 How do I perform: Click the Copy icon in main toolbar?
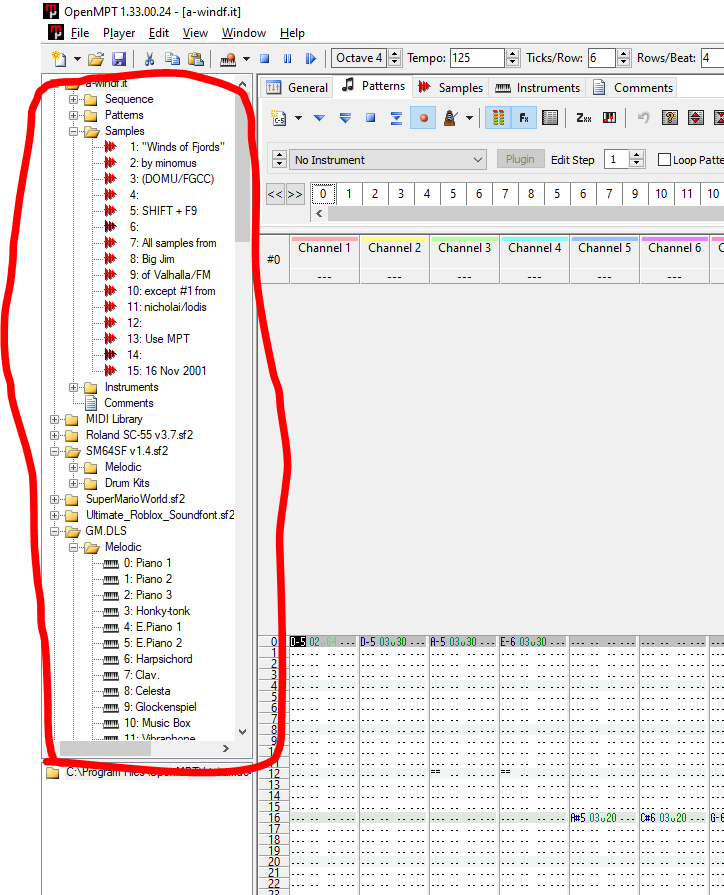coord(172,58)
